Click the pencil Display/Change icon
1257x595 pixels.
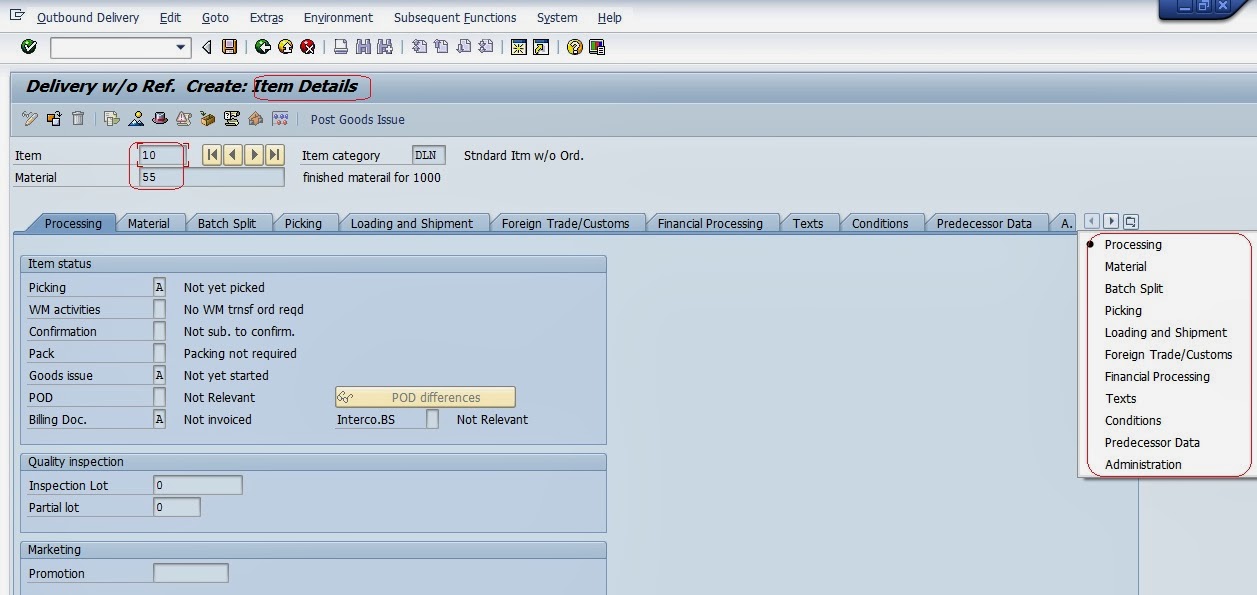[x=30, y=119]
